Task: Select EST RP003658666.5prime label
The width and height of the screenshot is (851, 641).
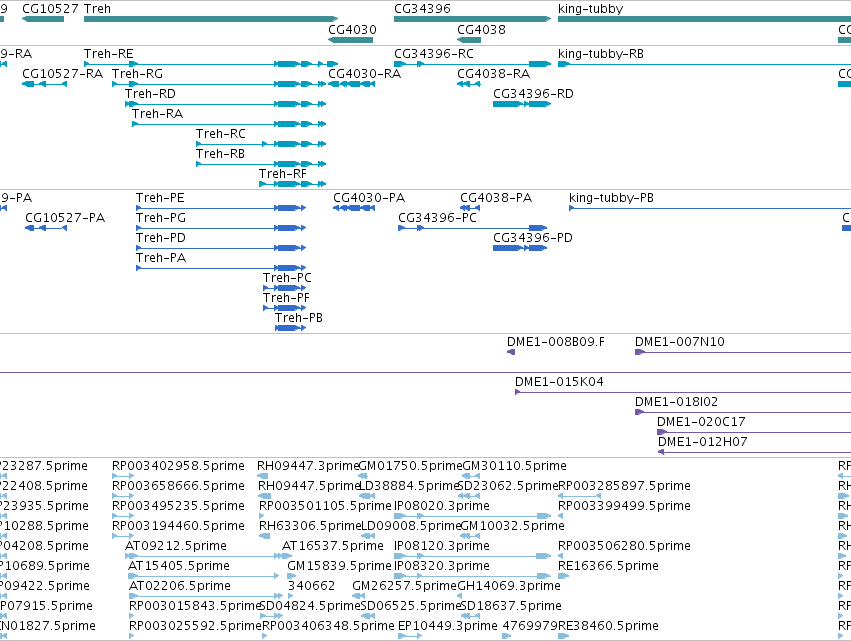Action: (178, 486)
